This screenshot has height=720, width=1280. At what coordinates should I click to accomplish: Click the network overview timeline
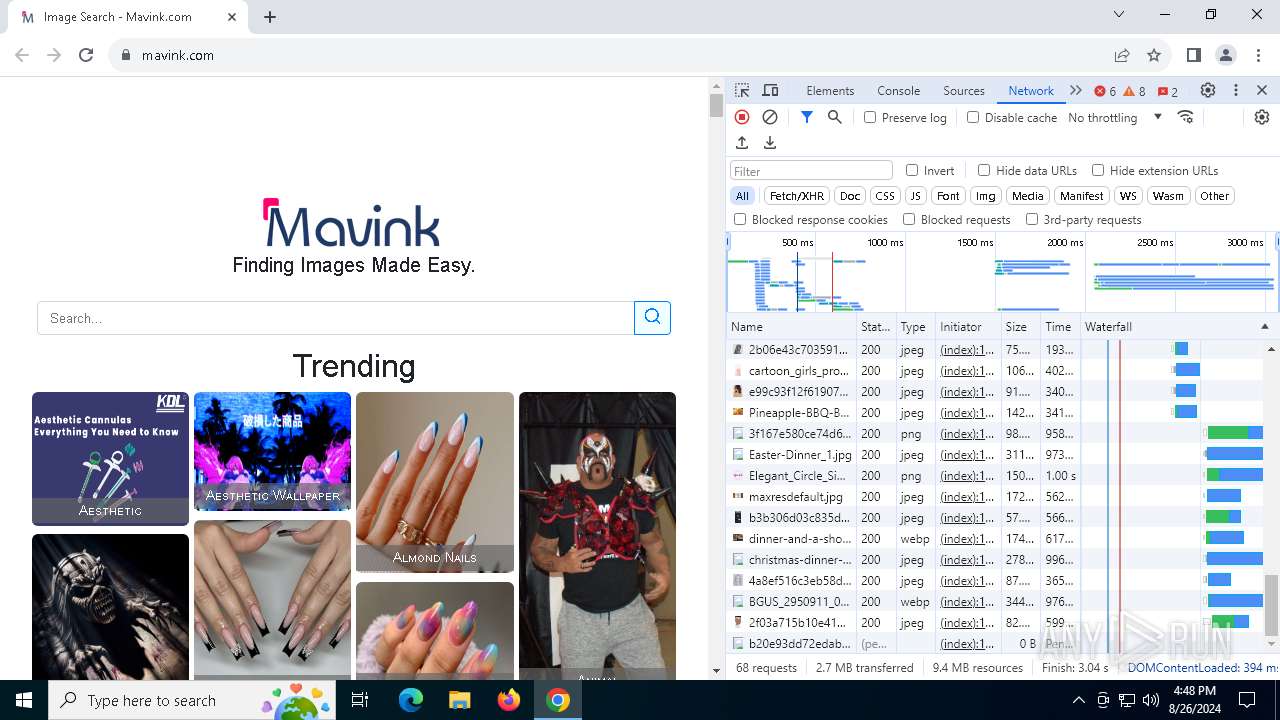point(1003,272)
